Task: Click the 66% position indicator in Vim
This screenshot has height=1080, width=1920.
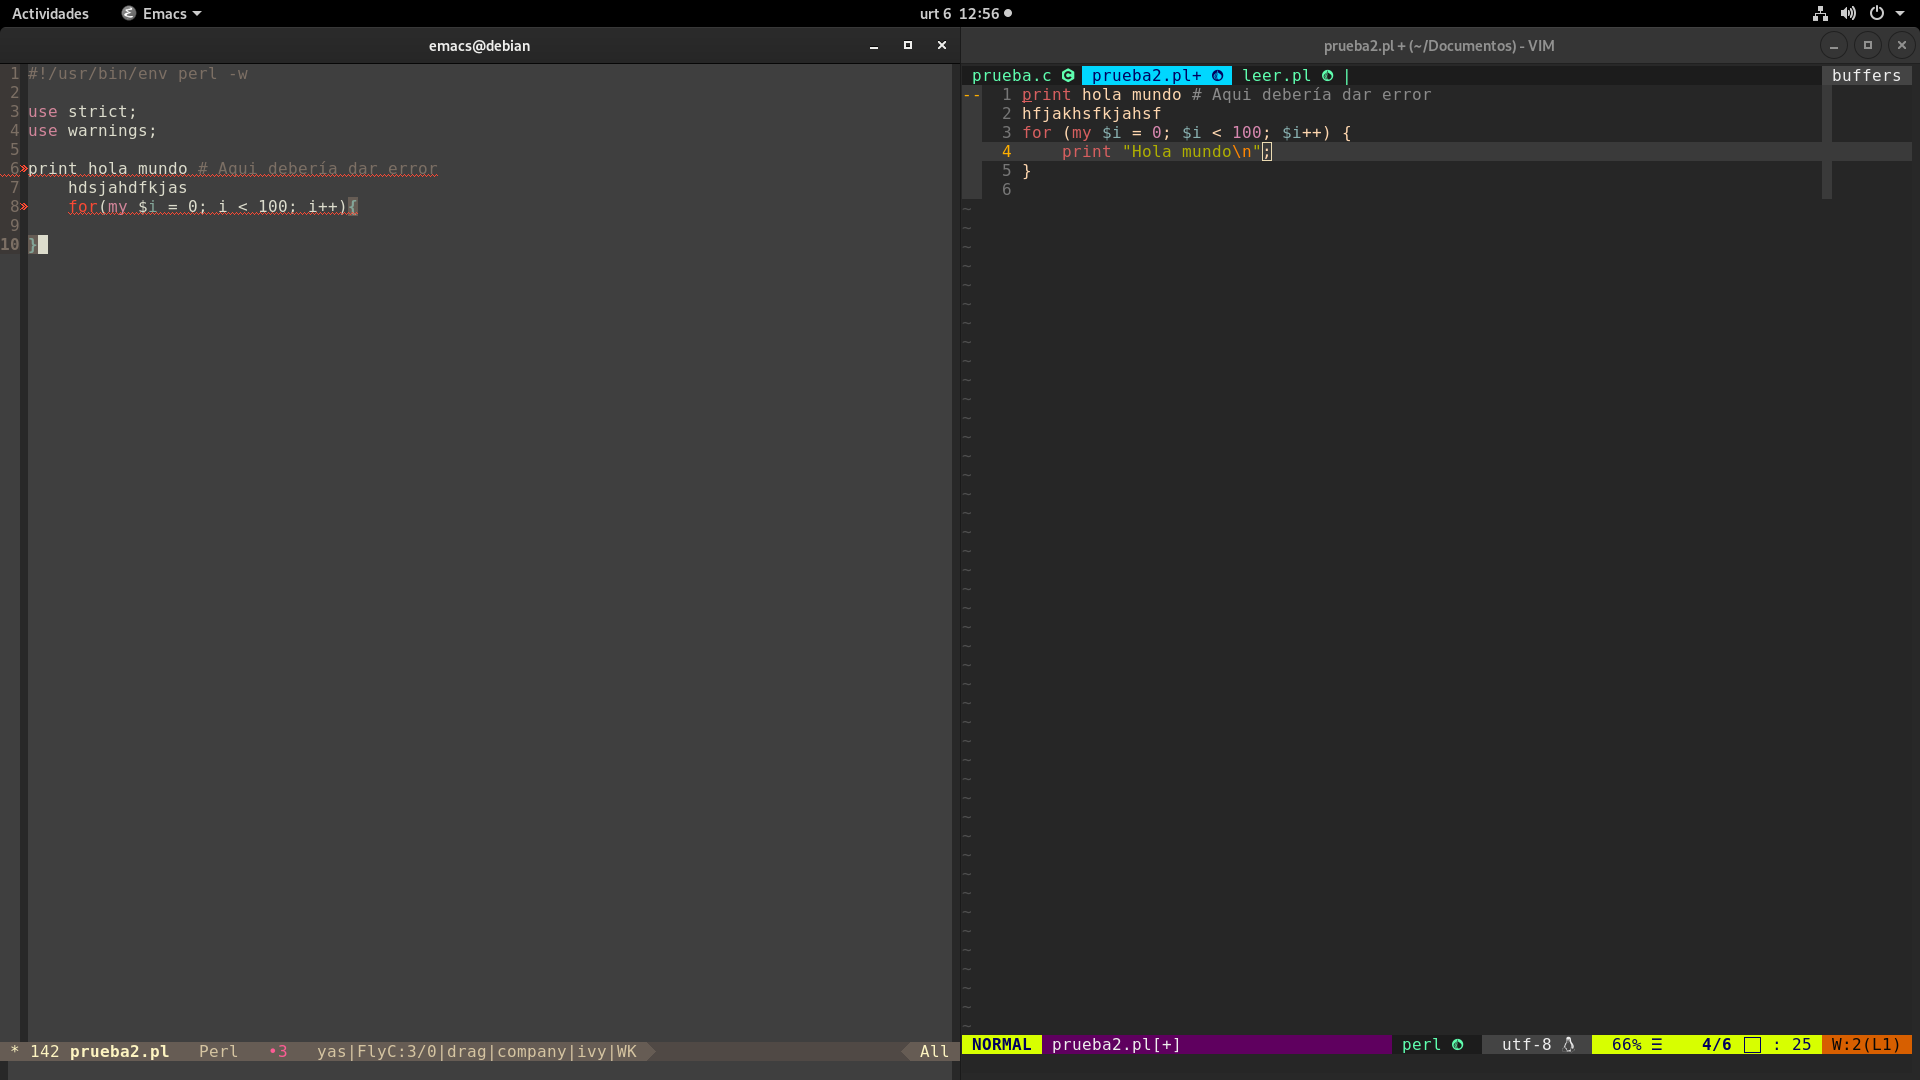Action: (1626, 1044)
